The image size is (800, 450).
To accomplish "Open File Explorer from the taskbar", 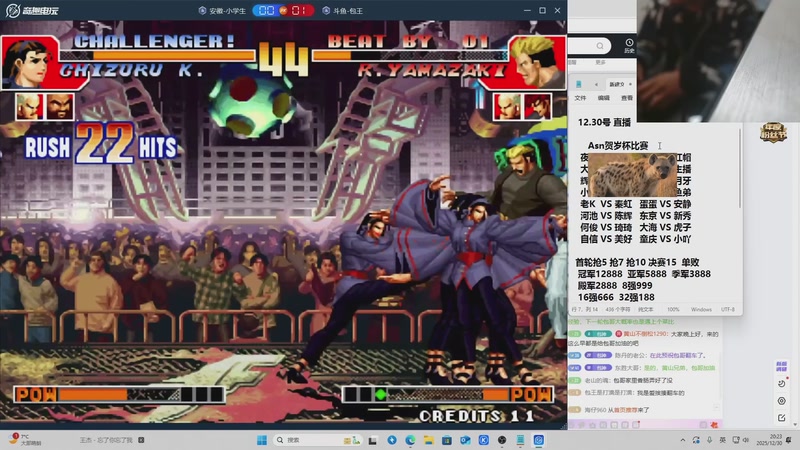I will tap(429, 440).
